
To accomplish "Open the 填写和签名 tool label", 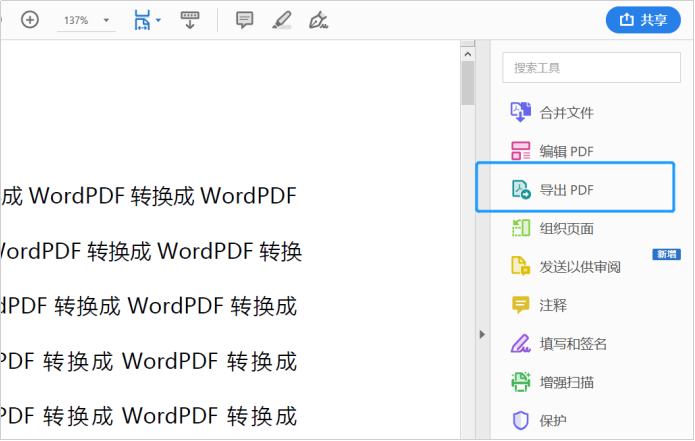I will click(573, 344).
